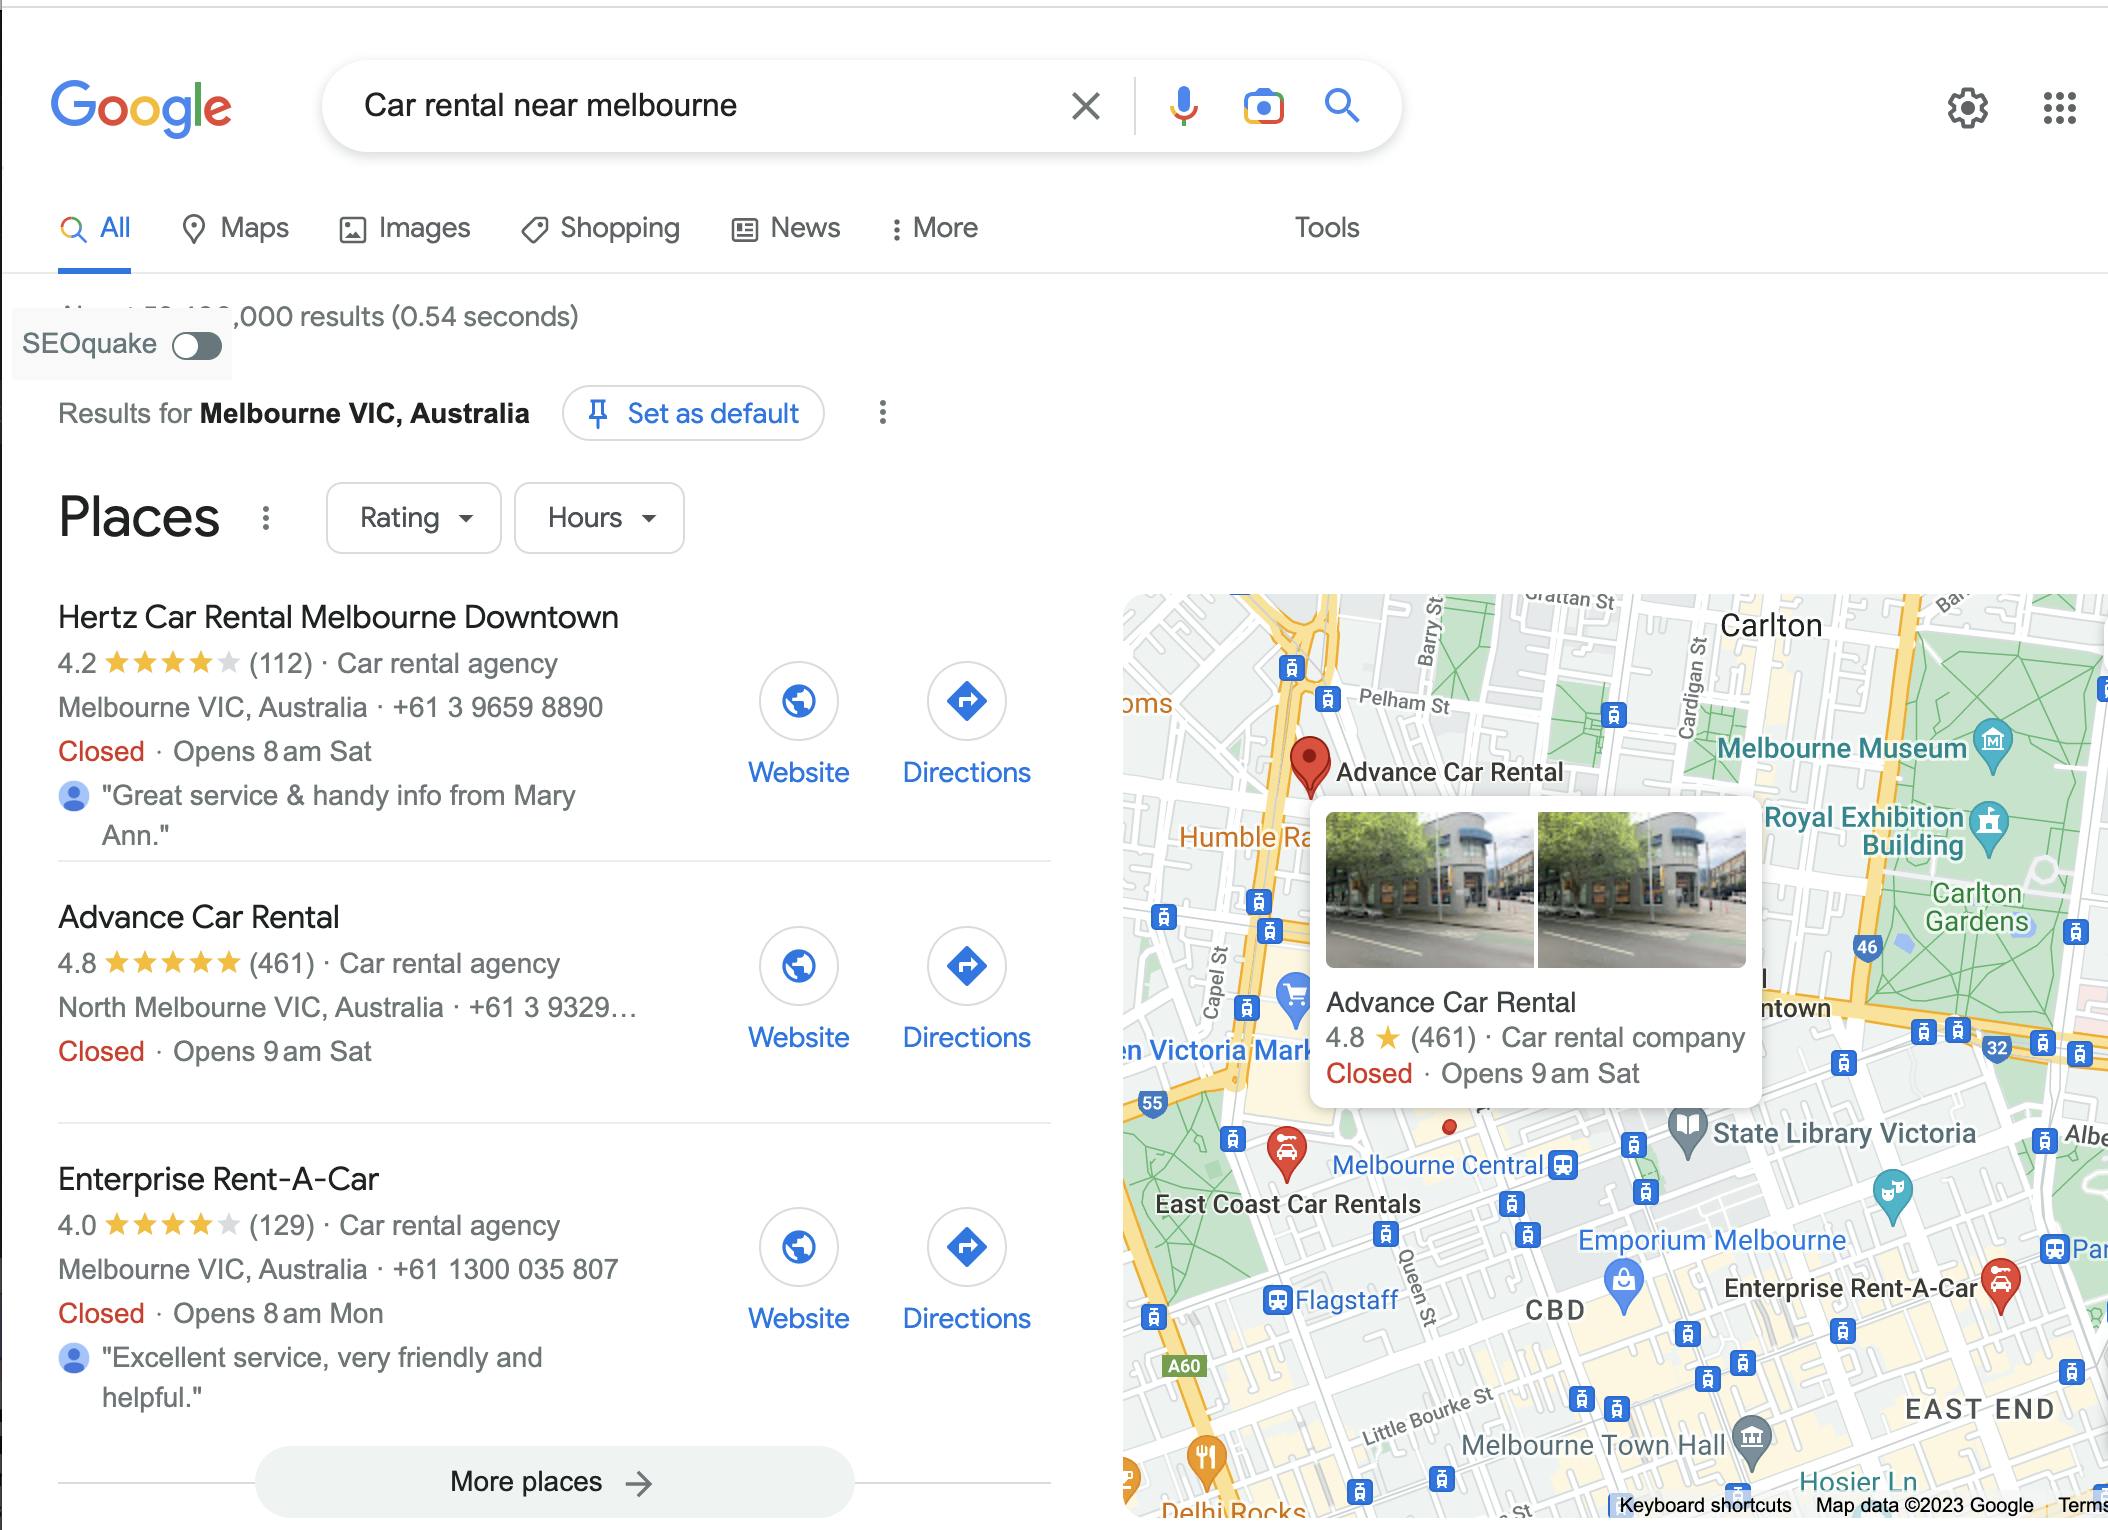Screen dimensions: 2108x1530
Task: Click the Google apps grid icon
Action: pos(2059,105)
